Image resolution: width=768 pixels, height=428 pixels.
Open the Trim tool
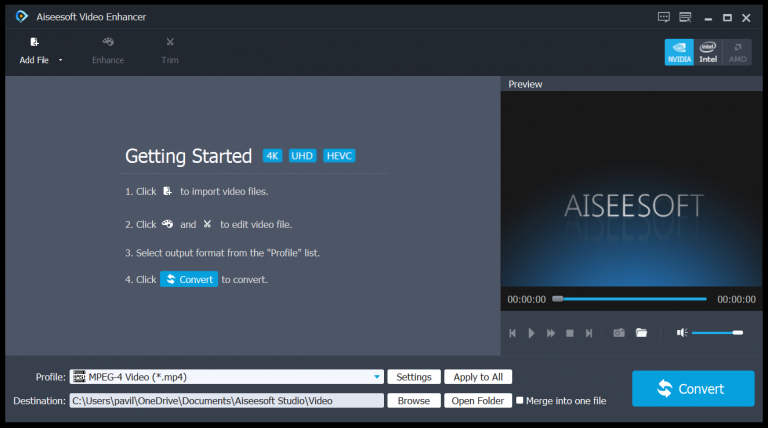170,51
